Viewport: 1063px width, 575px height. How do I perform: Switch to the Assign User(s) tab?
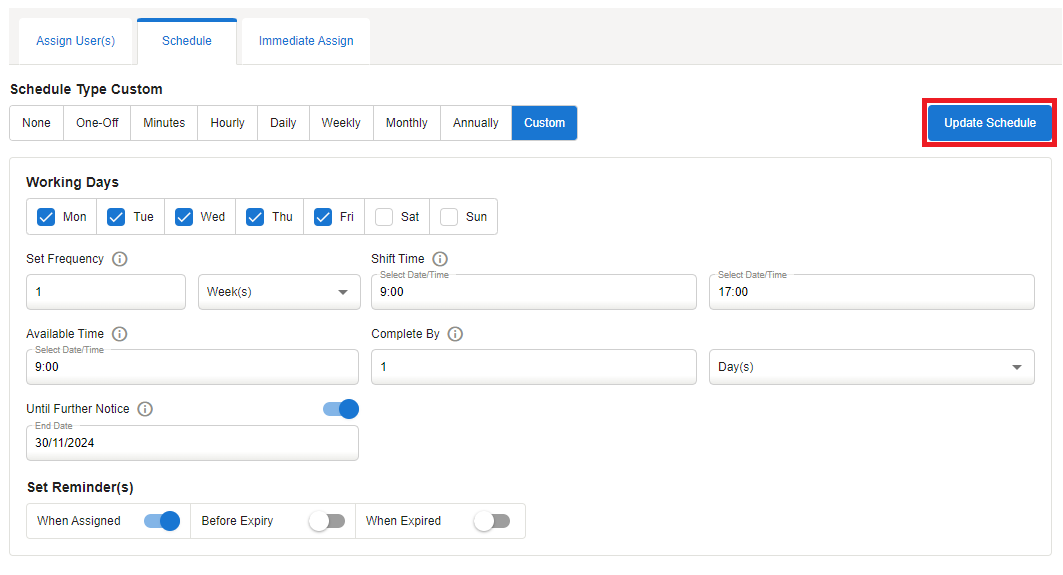76,41
